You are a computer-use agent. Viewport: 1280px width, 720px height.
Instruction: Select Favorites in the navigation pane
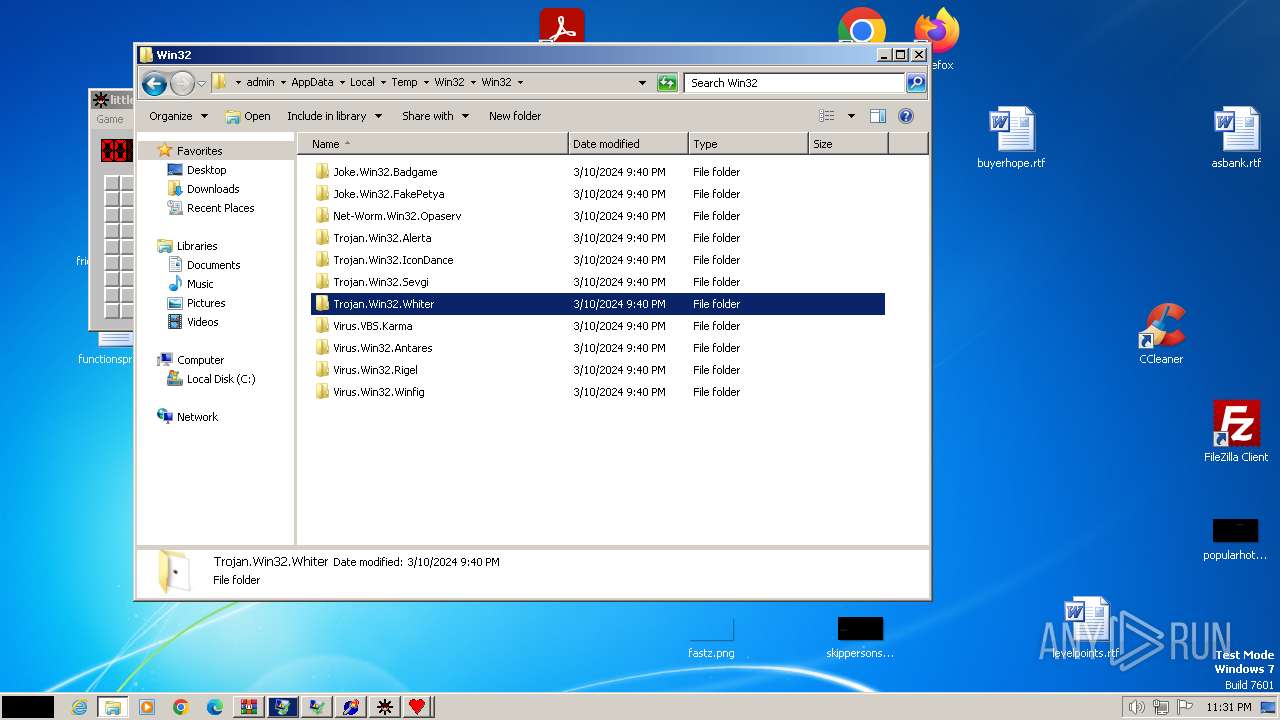(199, 151)
